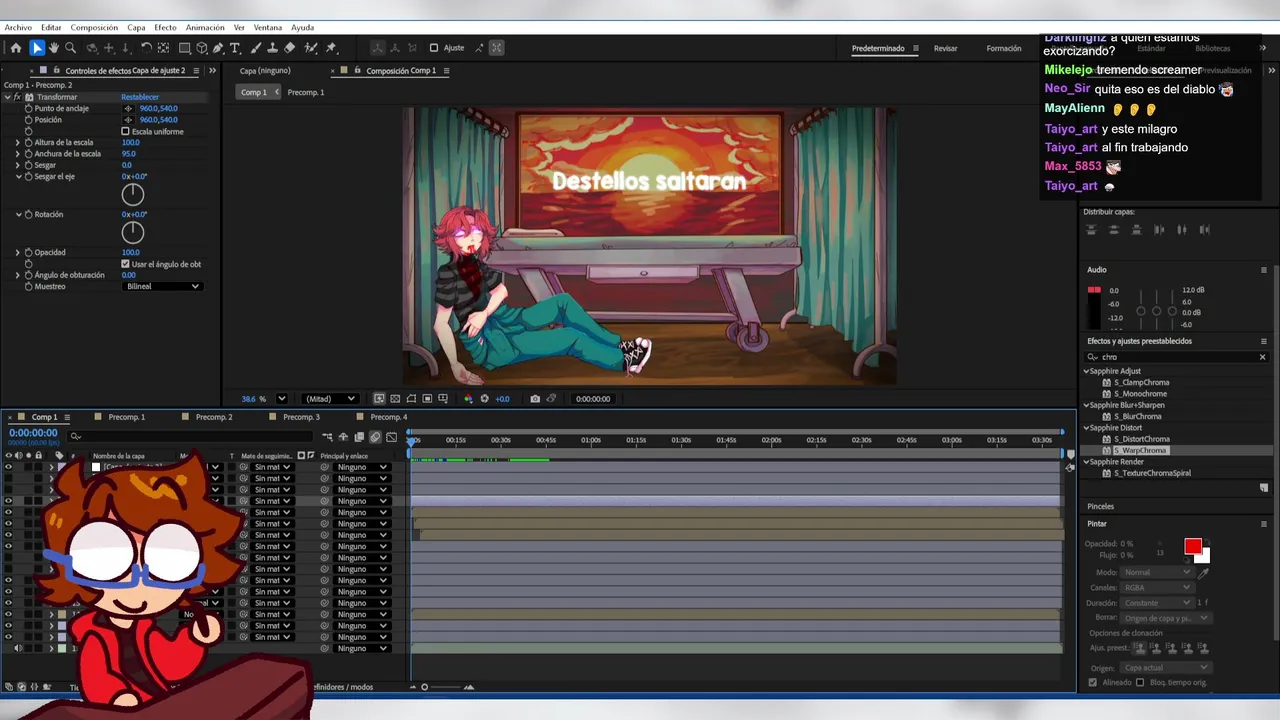Click the S_WarpChroma effect preset
Viewport: 1280px width, 720px height.
click(x=1141, y=451)
